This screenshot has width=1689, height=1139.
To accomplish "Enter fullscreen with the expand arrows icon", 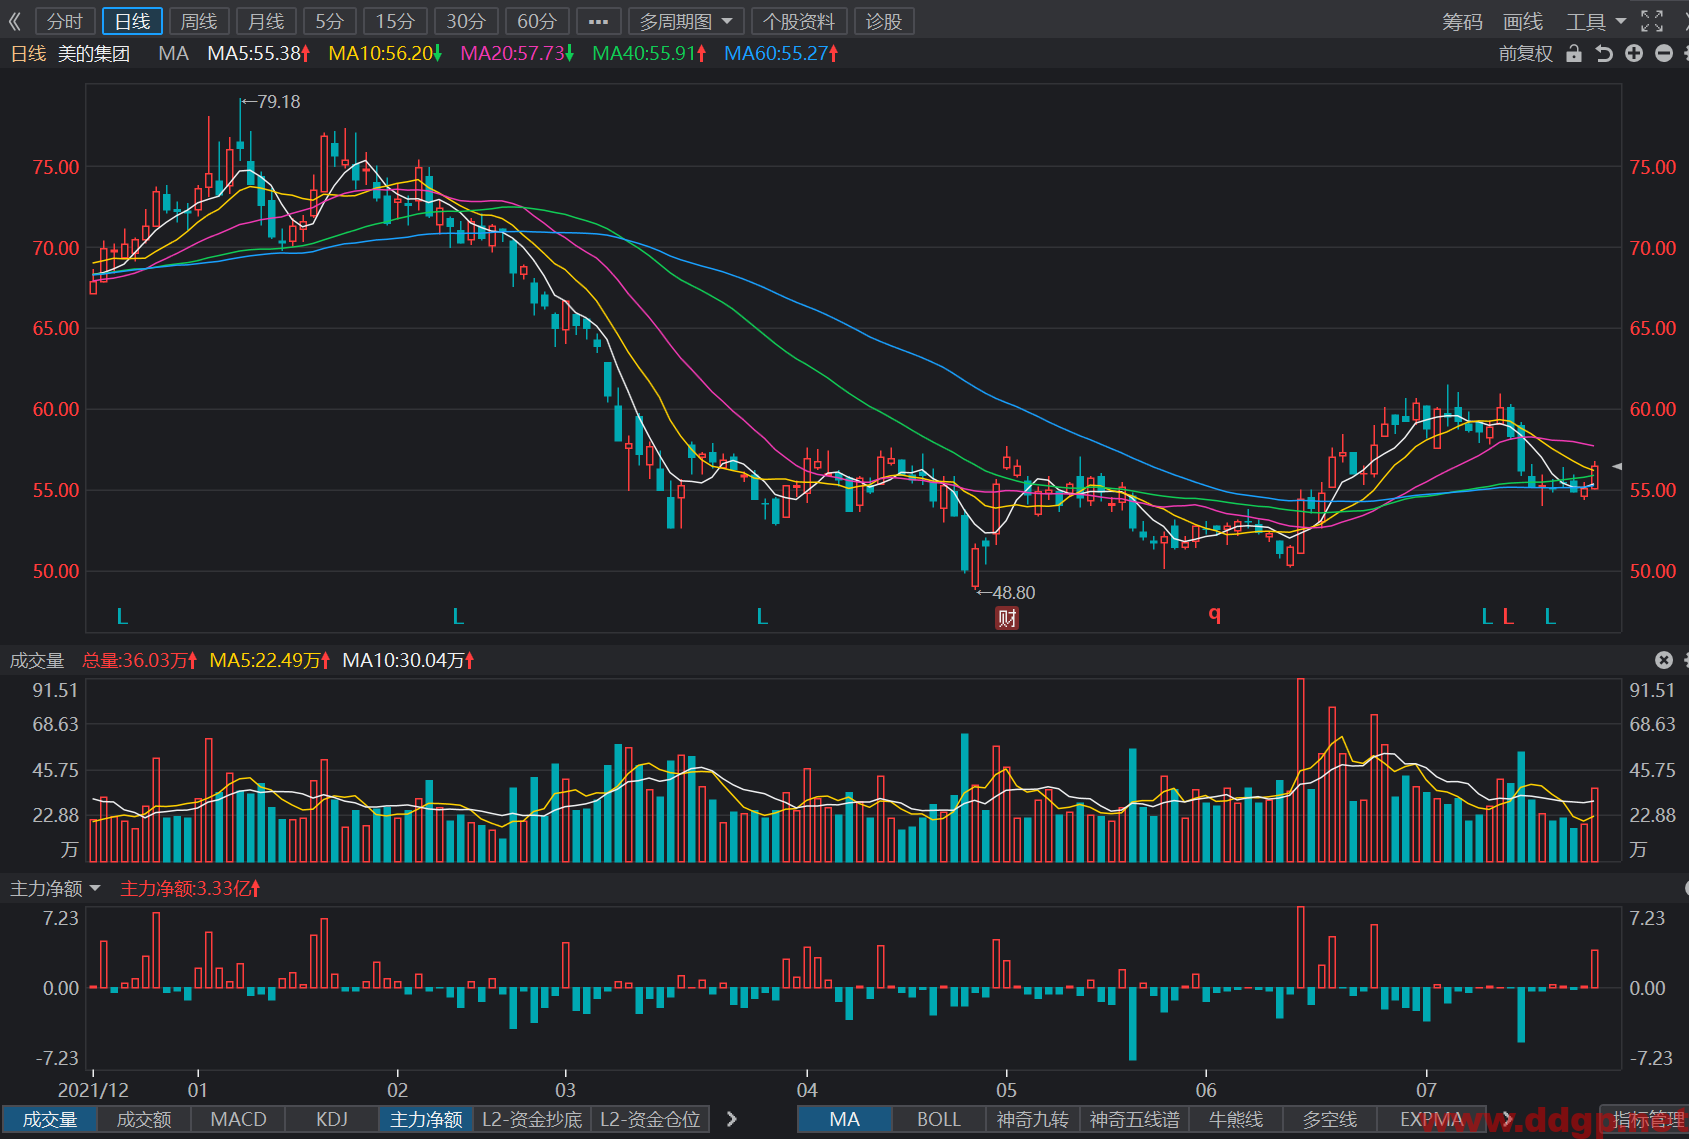I will [1652, 21].
